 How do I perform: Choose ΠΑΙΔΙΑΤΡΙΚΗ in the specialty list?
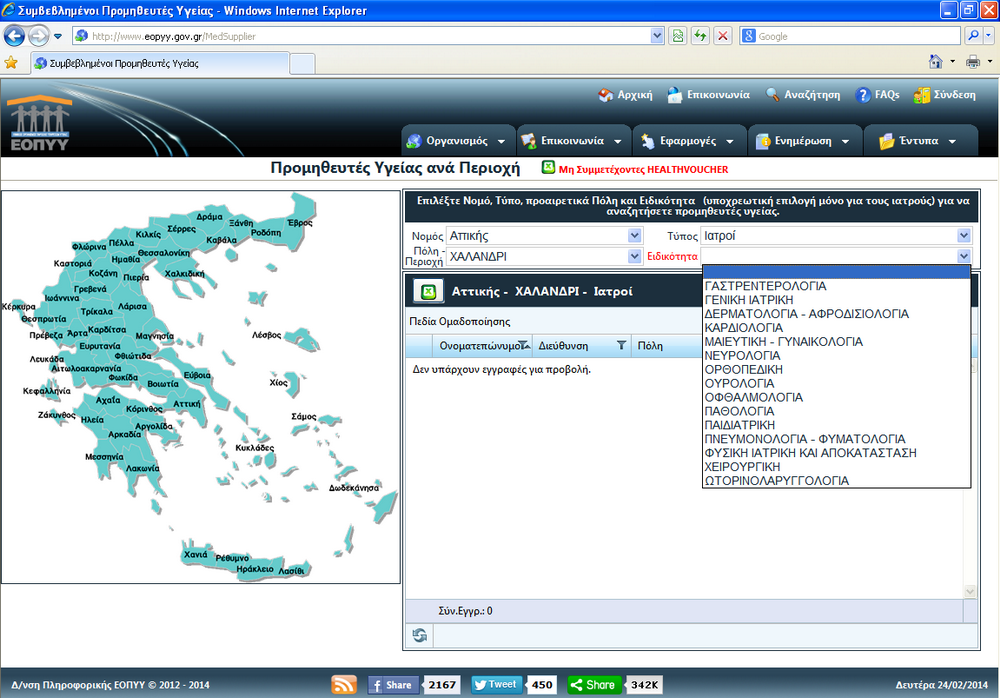click(740, 425)
